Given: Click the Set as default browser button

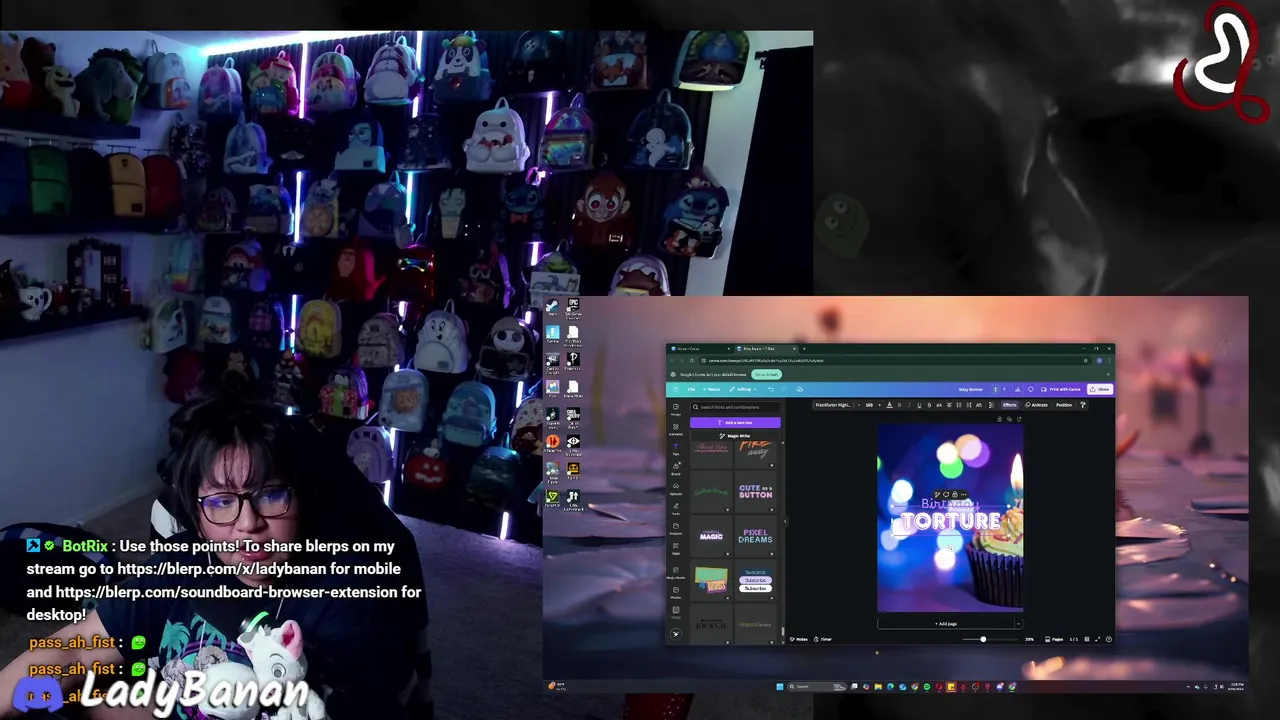Looking at the screenshot, I should 766,374.
